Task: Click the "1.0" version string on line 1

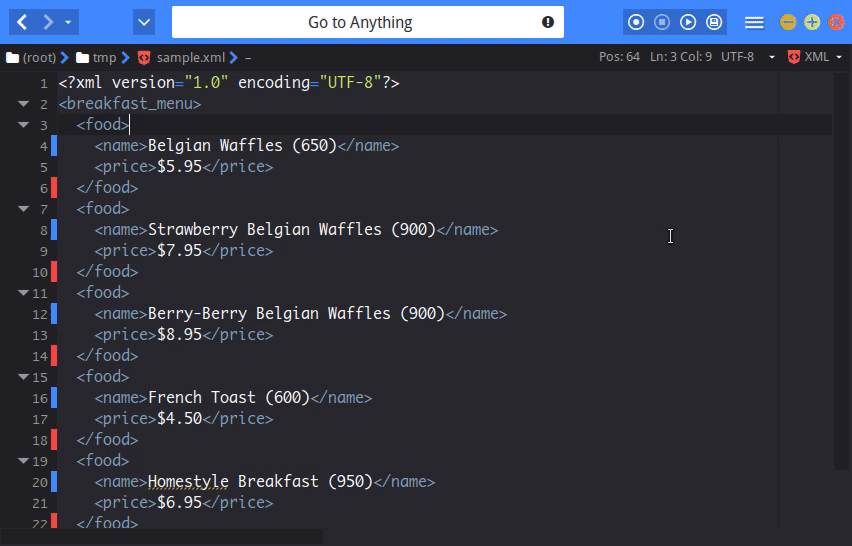Action: [206, 82]
